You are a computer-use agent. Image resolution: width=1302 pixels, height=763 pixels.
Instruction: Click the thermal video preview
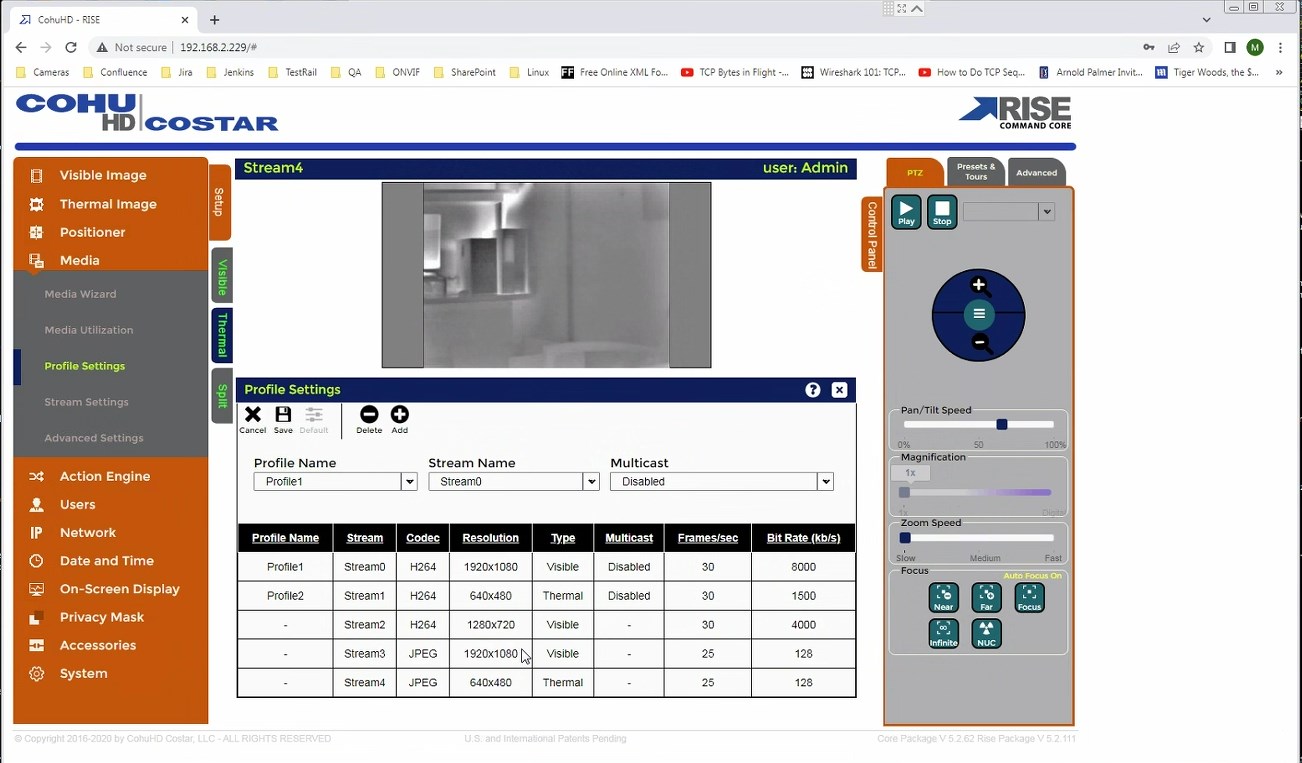(x=546, y=275)
